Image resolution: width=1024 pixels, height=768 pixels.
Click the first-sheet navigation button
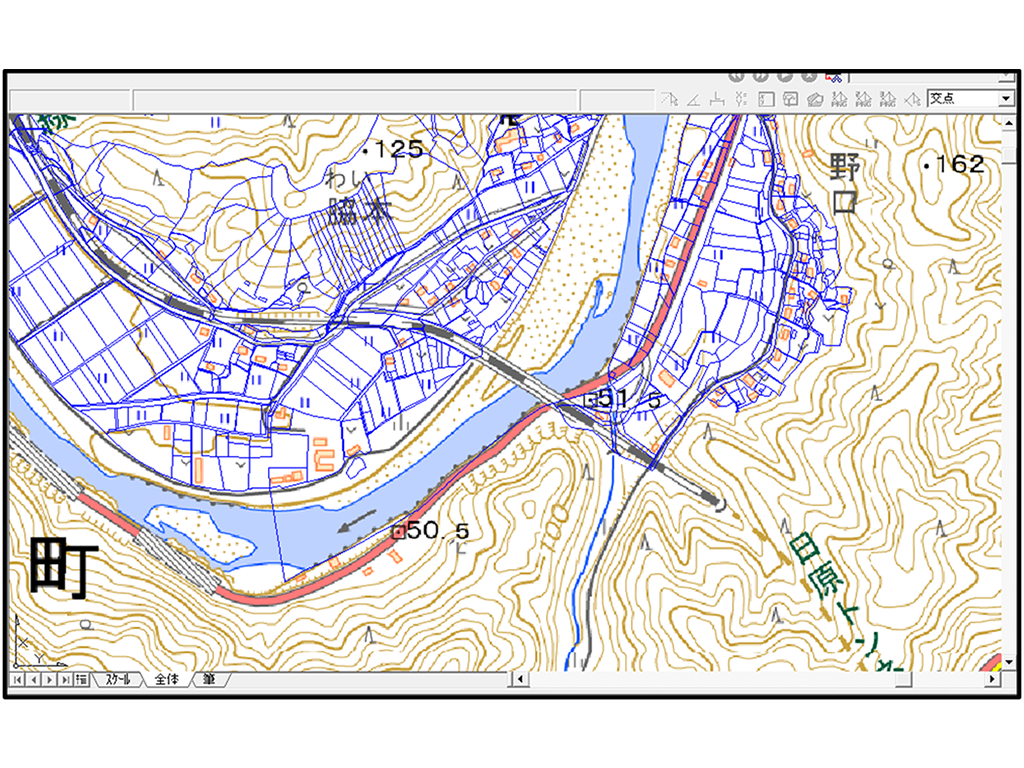click(18, 679)
